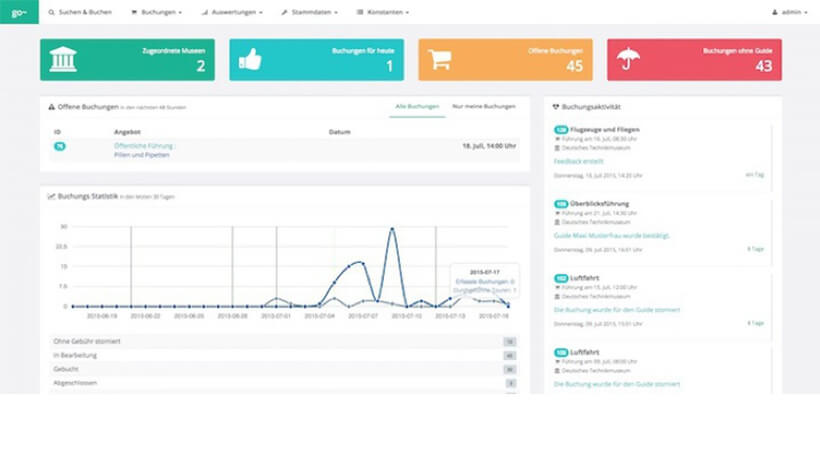The width and height of the screenshot is (820, 460).
Task: Click the ID badge next to Überblicksführung
Action: click(x=561, y=203)
